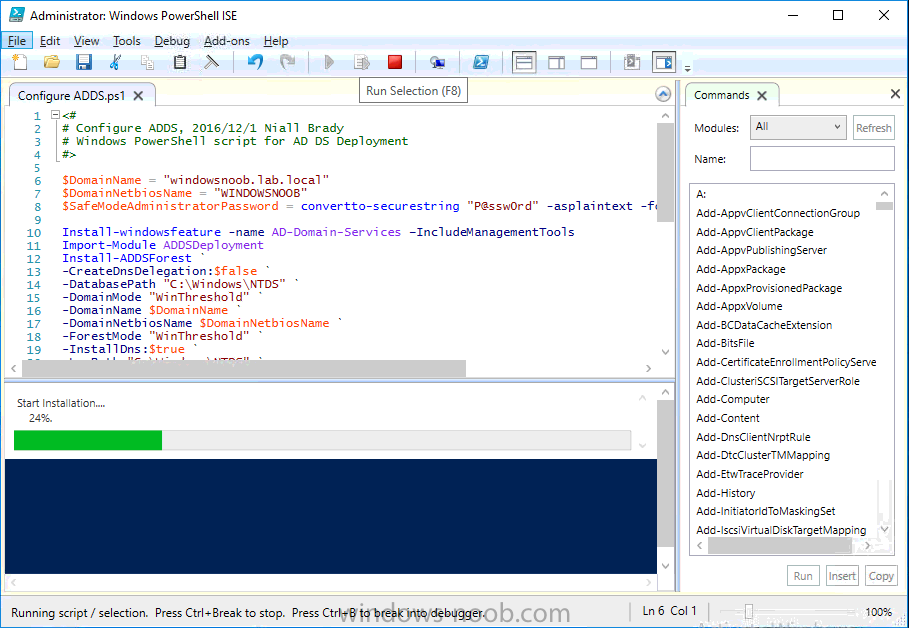Click the $DomainName variable on line 6

coord(101,180)
